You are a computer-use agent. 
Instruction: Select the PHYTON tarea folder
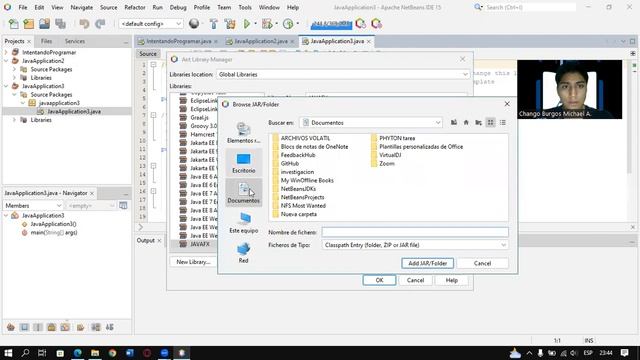tap(393, 138)
